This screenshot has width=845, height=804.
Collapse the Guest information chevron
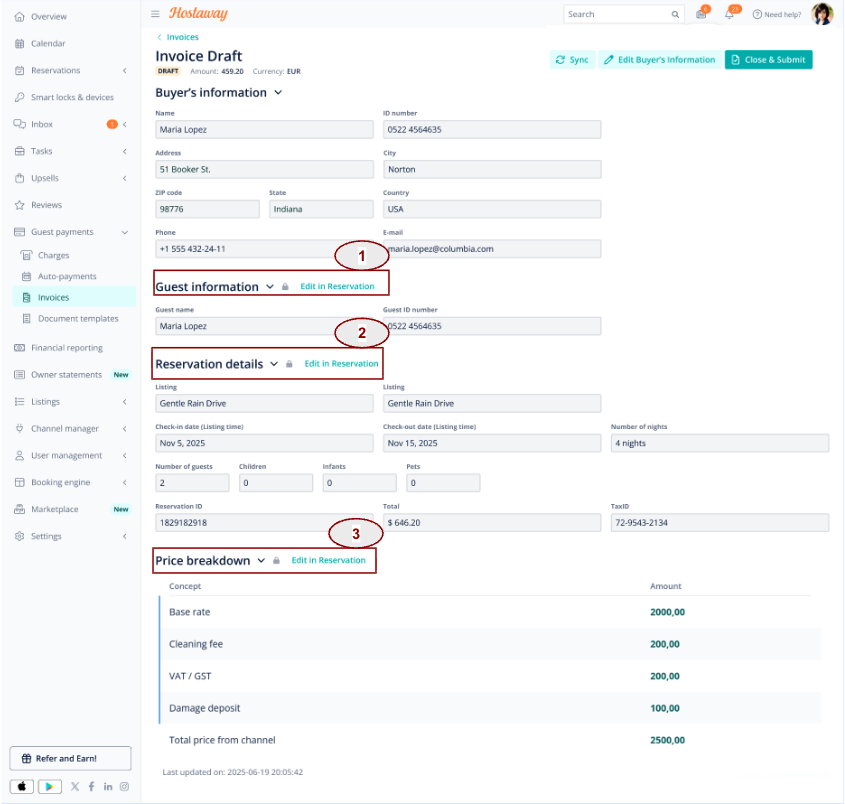click(x=270, y=287)
